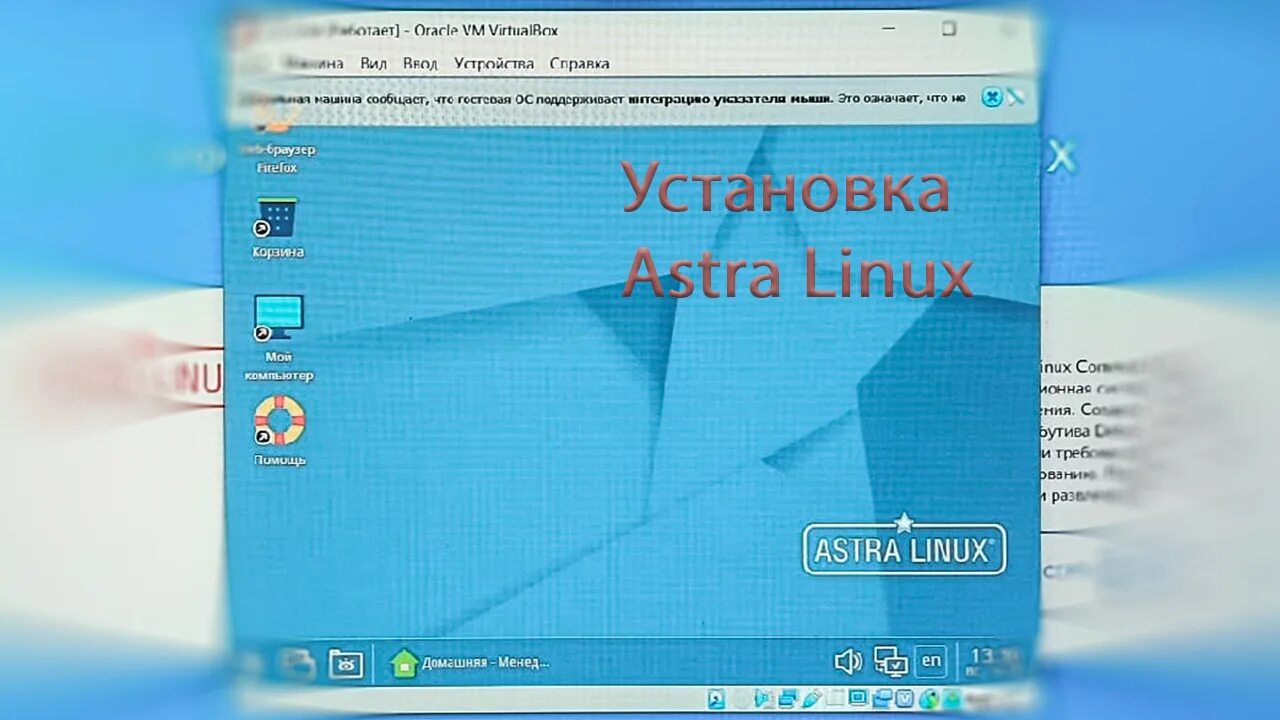The width and height of the screenshot is (1280, 720).
Task: Click the printer icon on the taskbar
Action: tap(300, 662)
